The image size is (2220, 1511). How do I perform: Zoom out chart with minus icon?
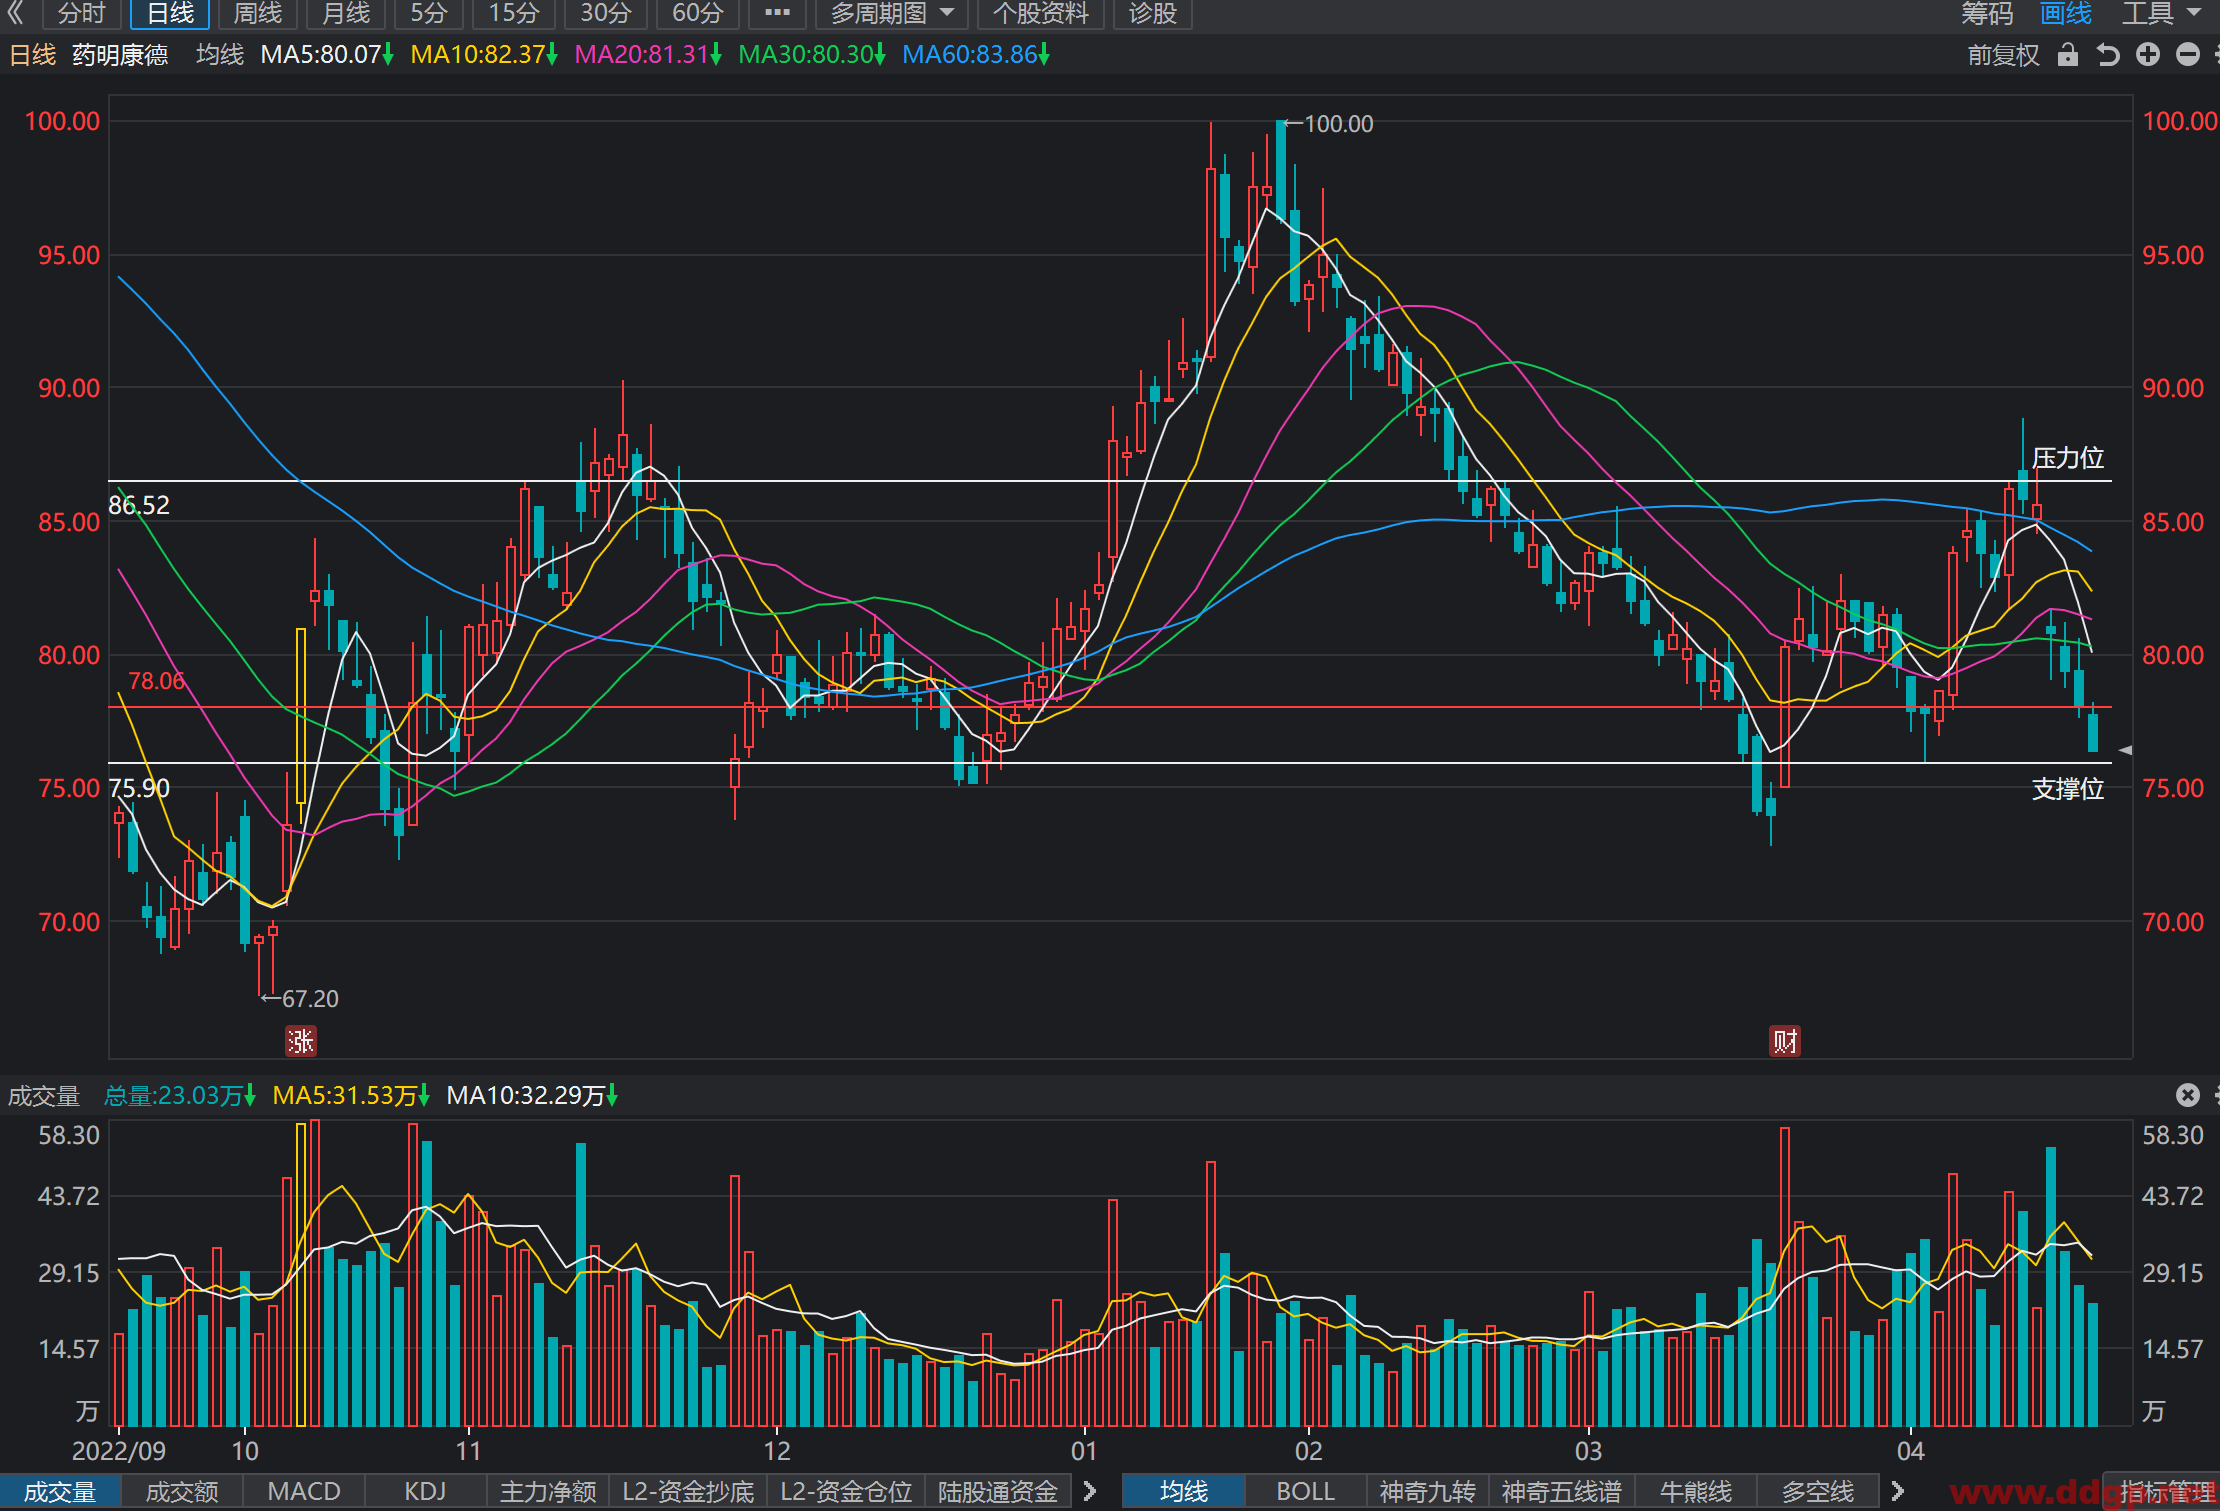[x=2188, y=55]
